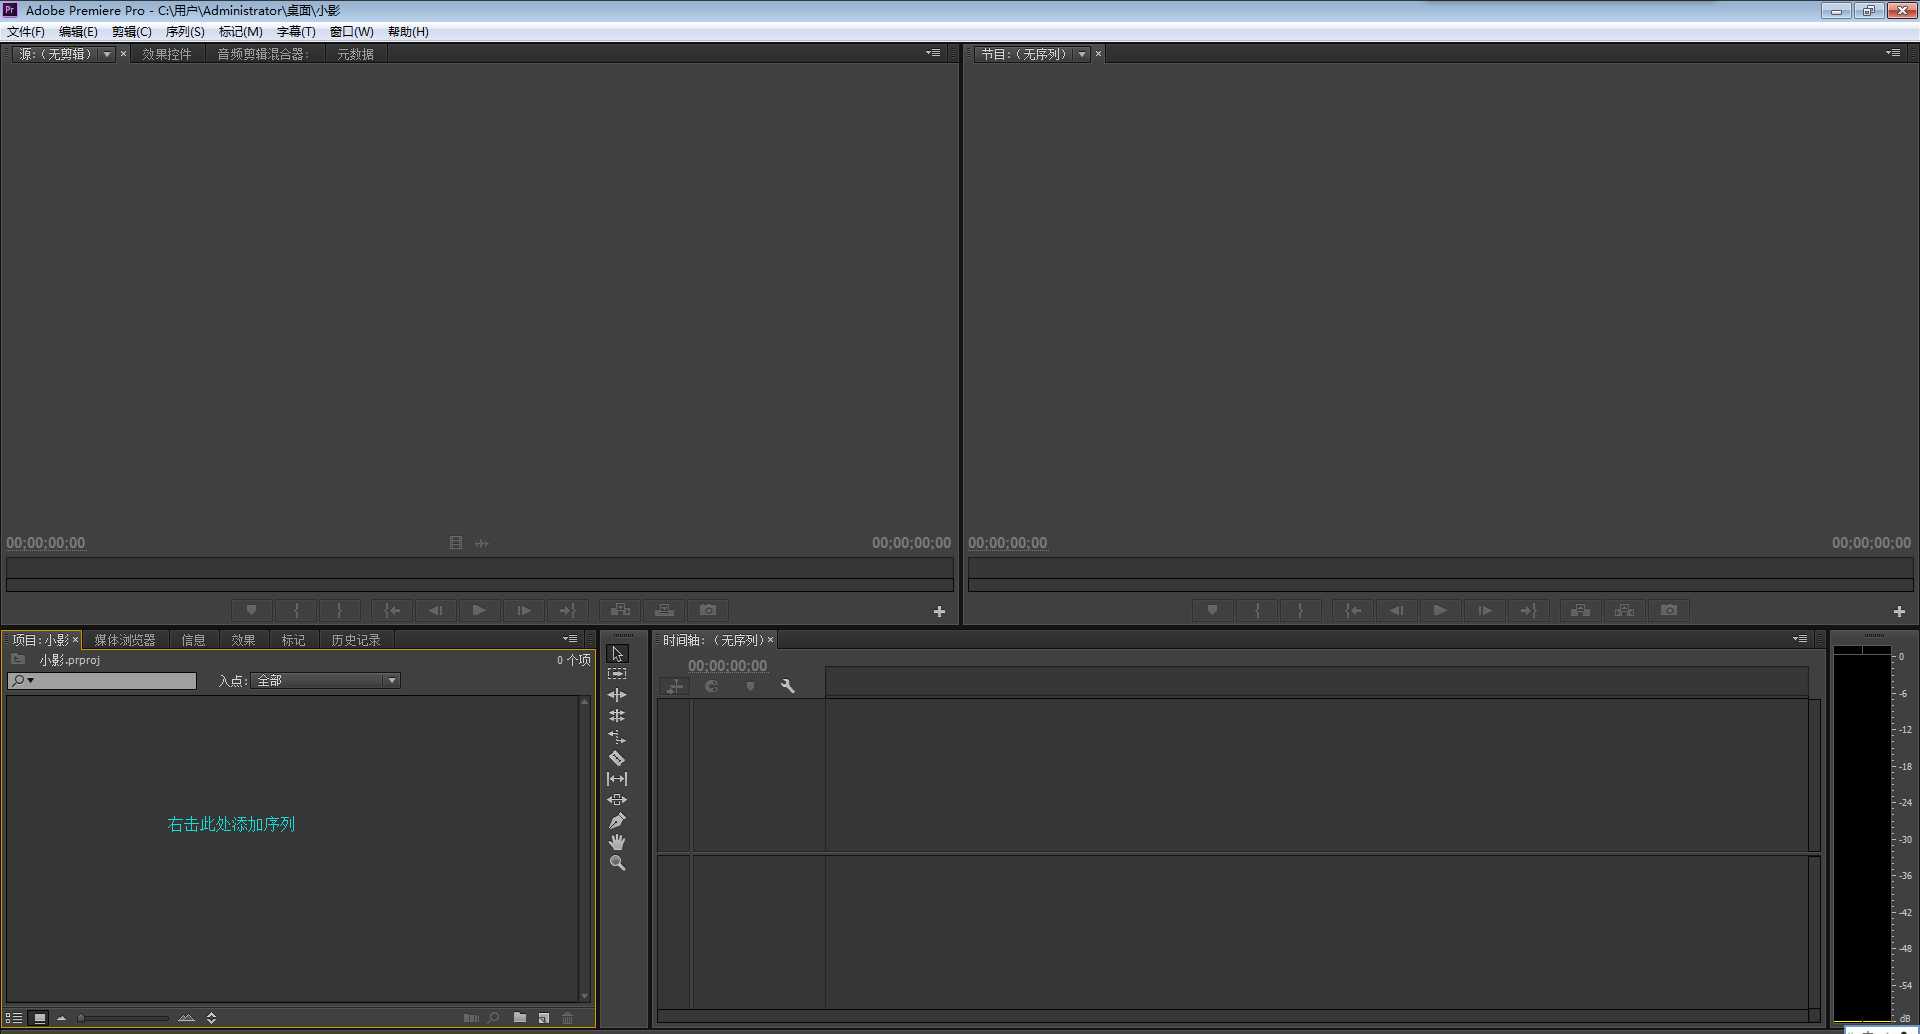The height and width of the screenshot is (1034, 1920).
Task: Select the Razor tool in the tools panel
Action: click(617, 758)
